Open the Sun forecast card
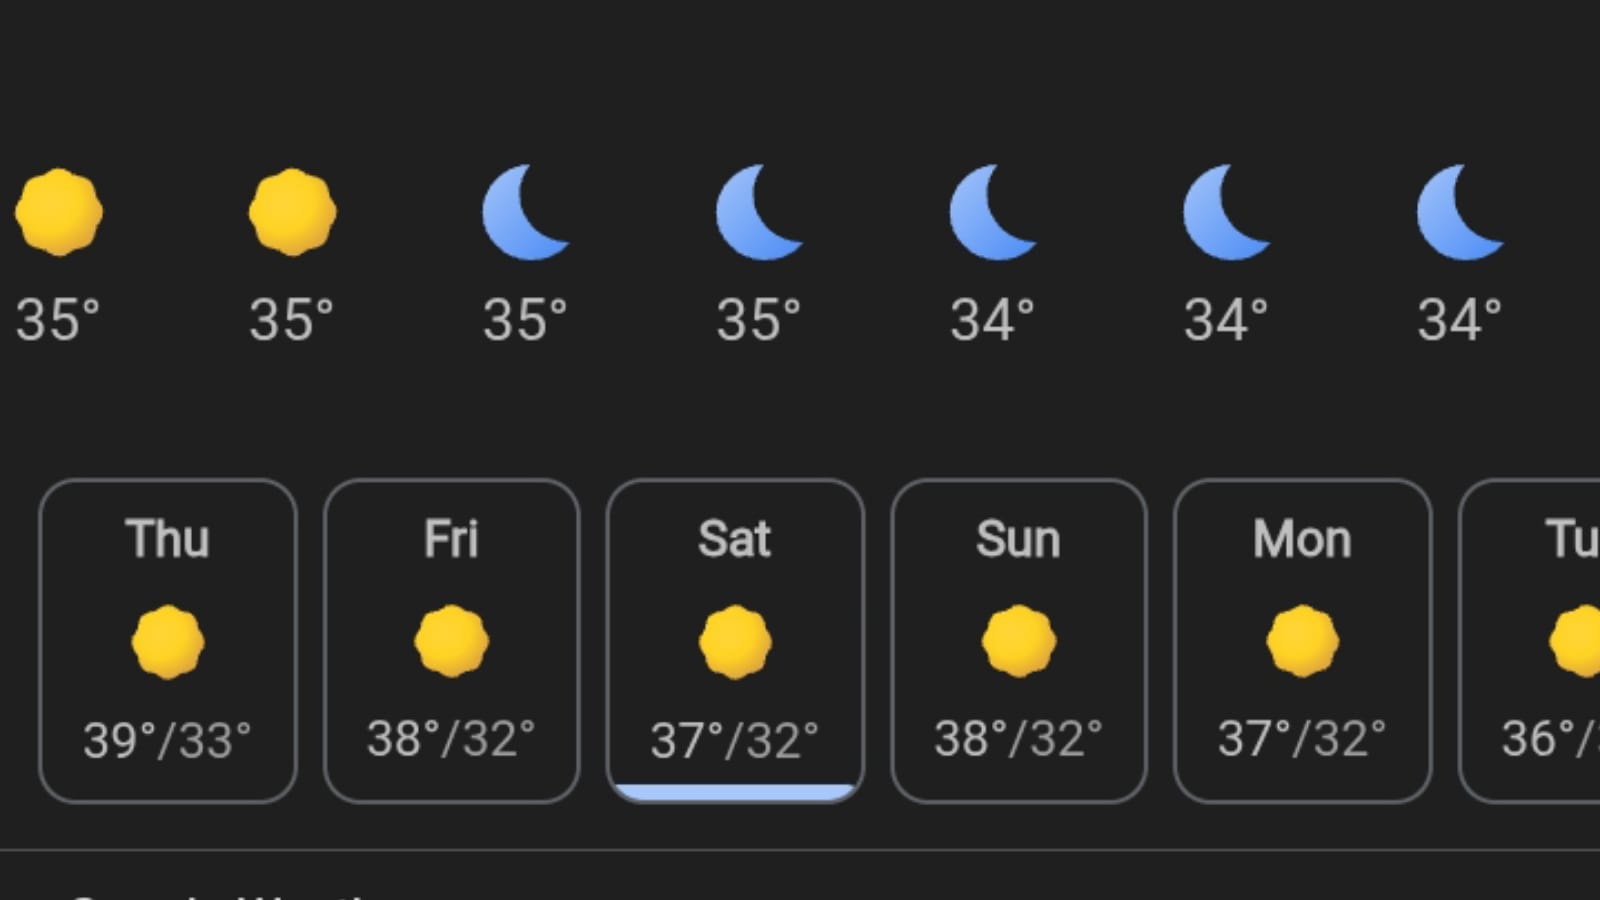 [1018, 641]
